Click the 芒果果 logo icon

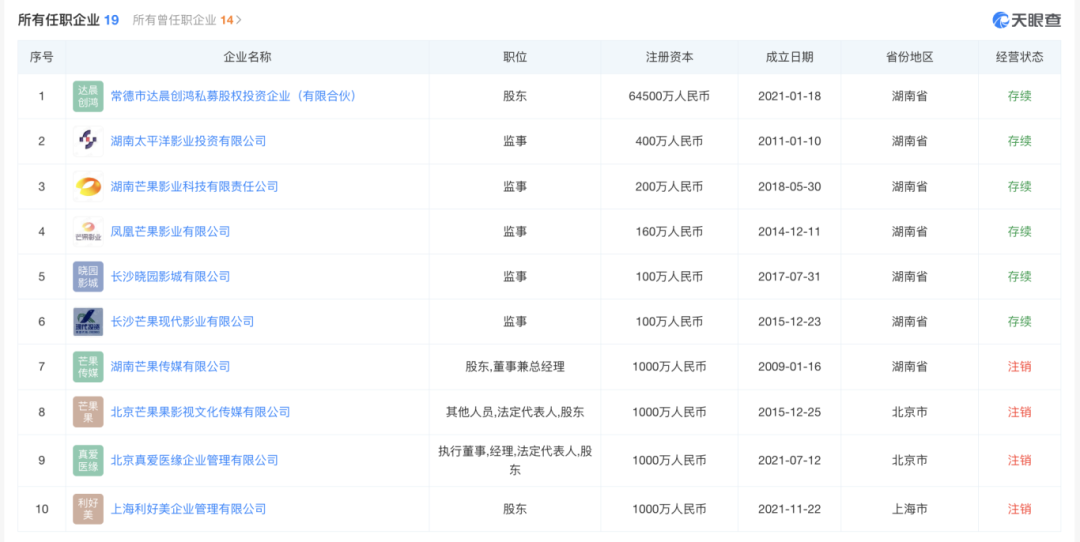coord(88,412)
